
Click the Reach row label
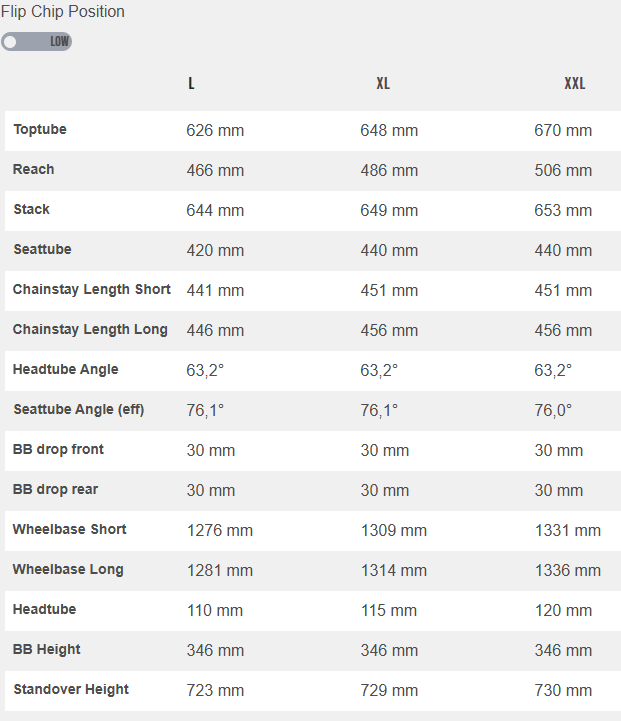34,169
